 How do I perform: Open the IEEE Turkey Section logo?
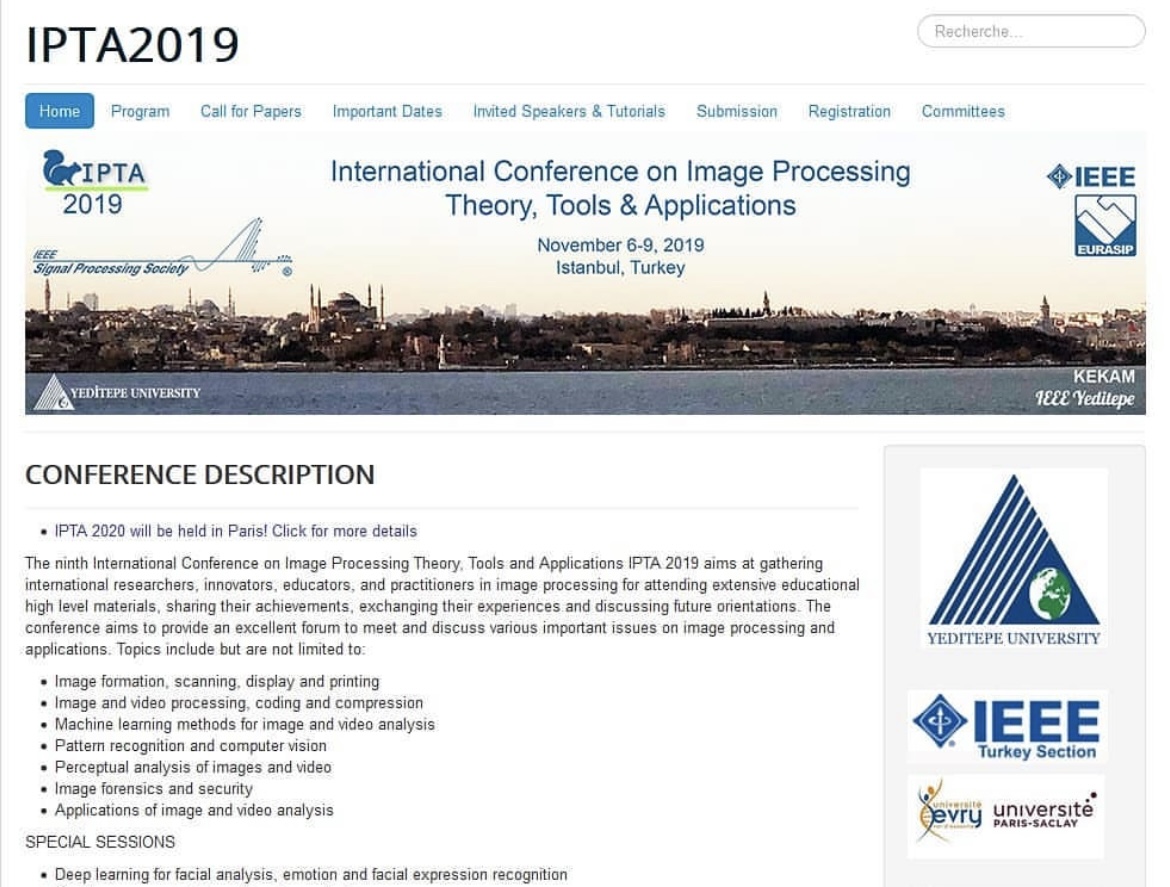click(x=1005, y=727)
